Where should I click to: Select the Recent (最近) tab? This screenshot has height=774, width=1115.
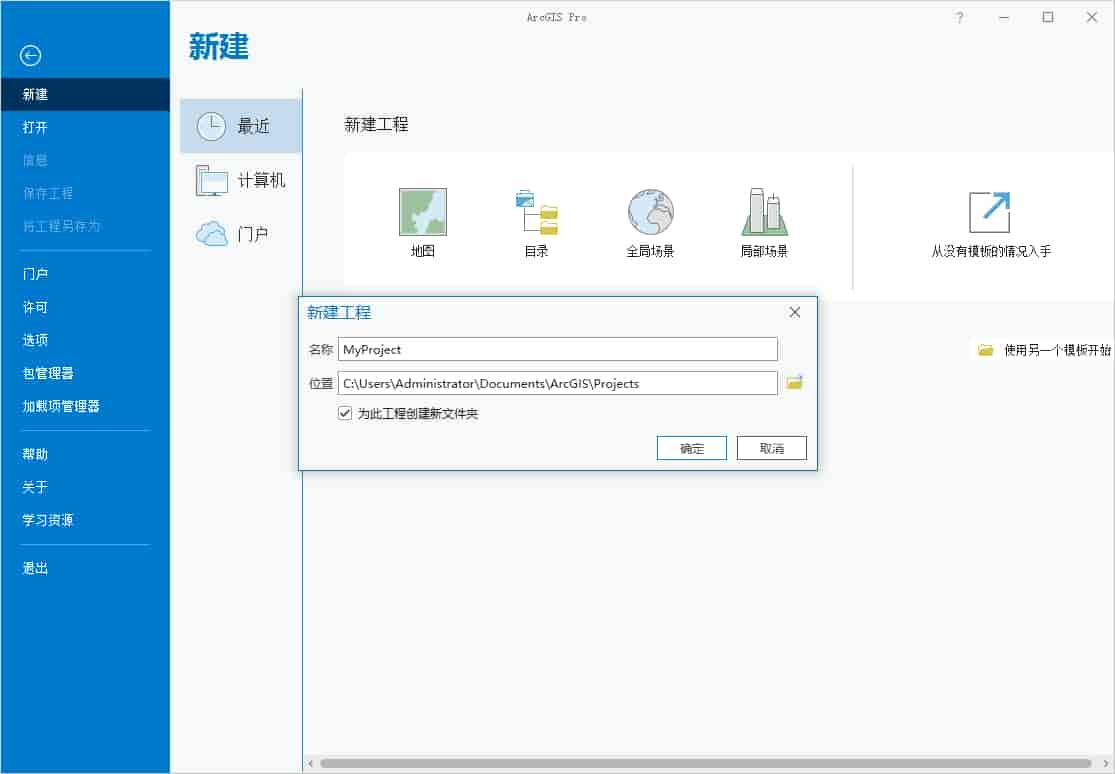click(241, 126)
